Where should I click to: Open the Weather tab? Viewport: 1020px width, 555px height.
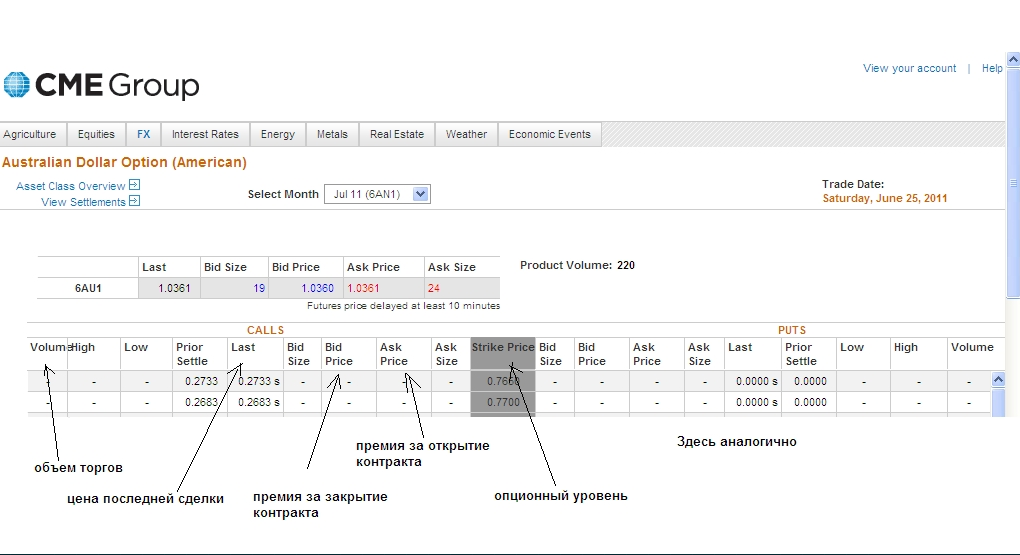click(466, 134)
